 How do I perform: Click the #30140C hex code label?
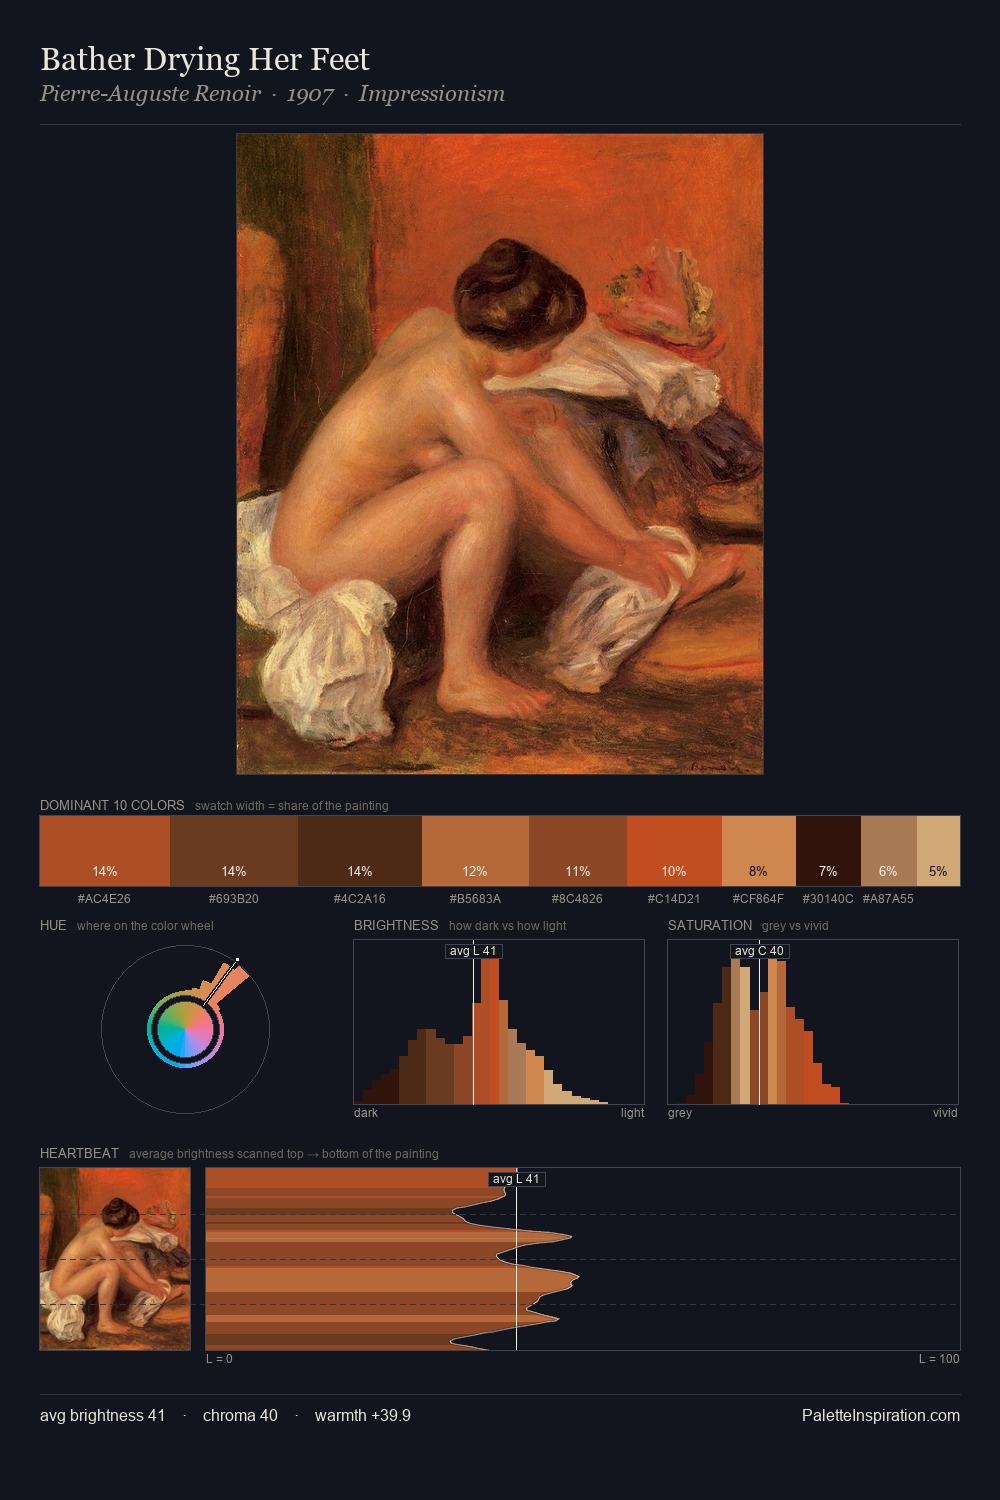tap(828, 899)
